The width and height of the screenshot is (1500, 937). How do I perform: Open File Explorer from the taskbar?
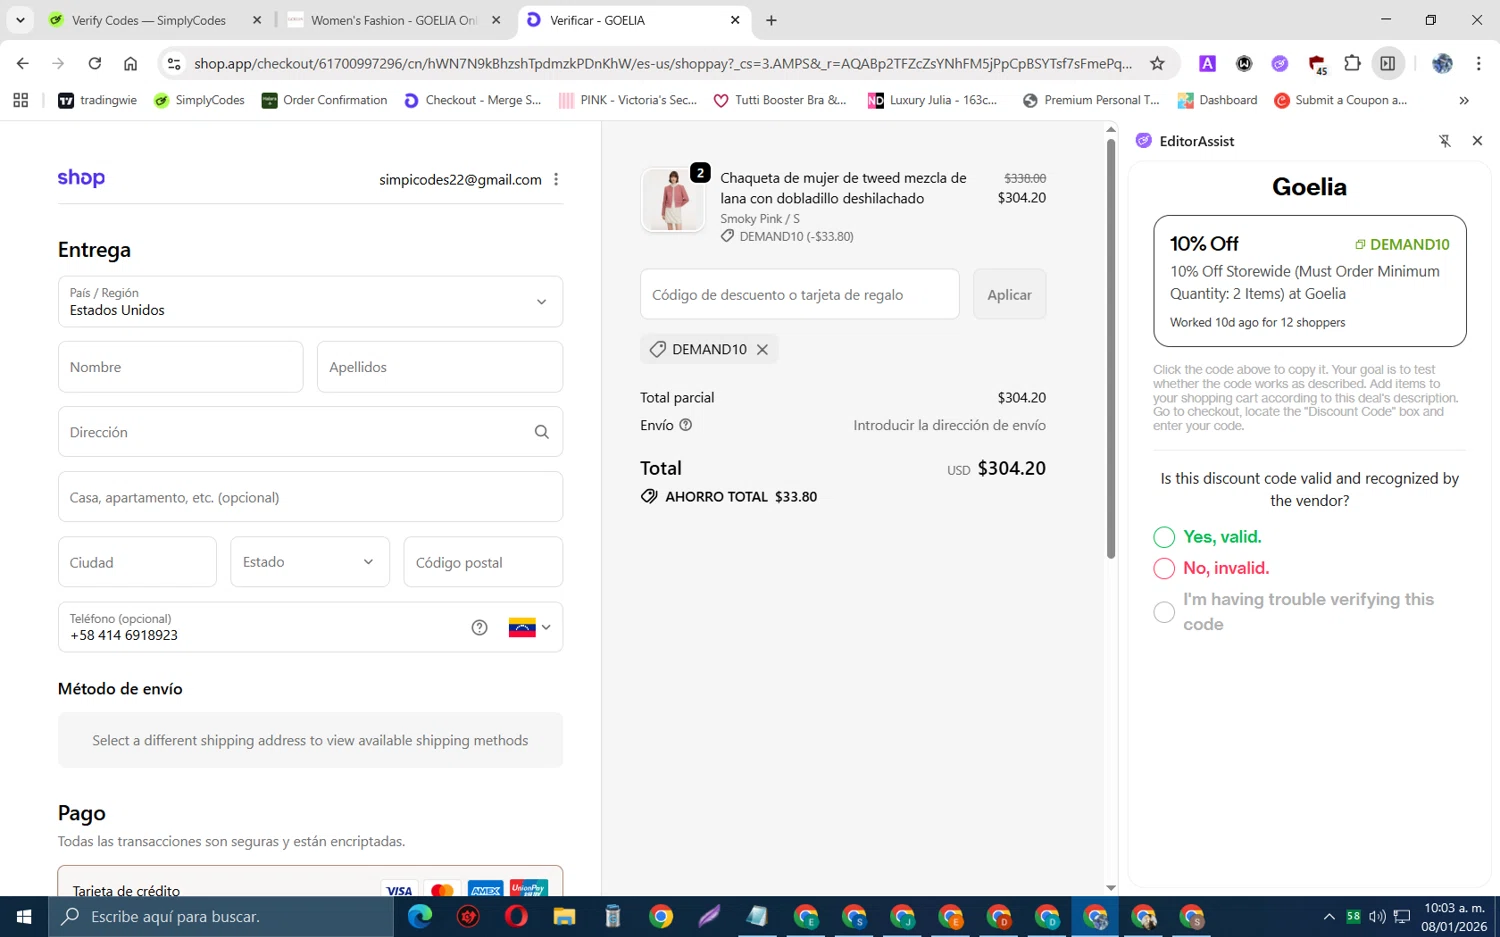564,916
